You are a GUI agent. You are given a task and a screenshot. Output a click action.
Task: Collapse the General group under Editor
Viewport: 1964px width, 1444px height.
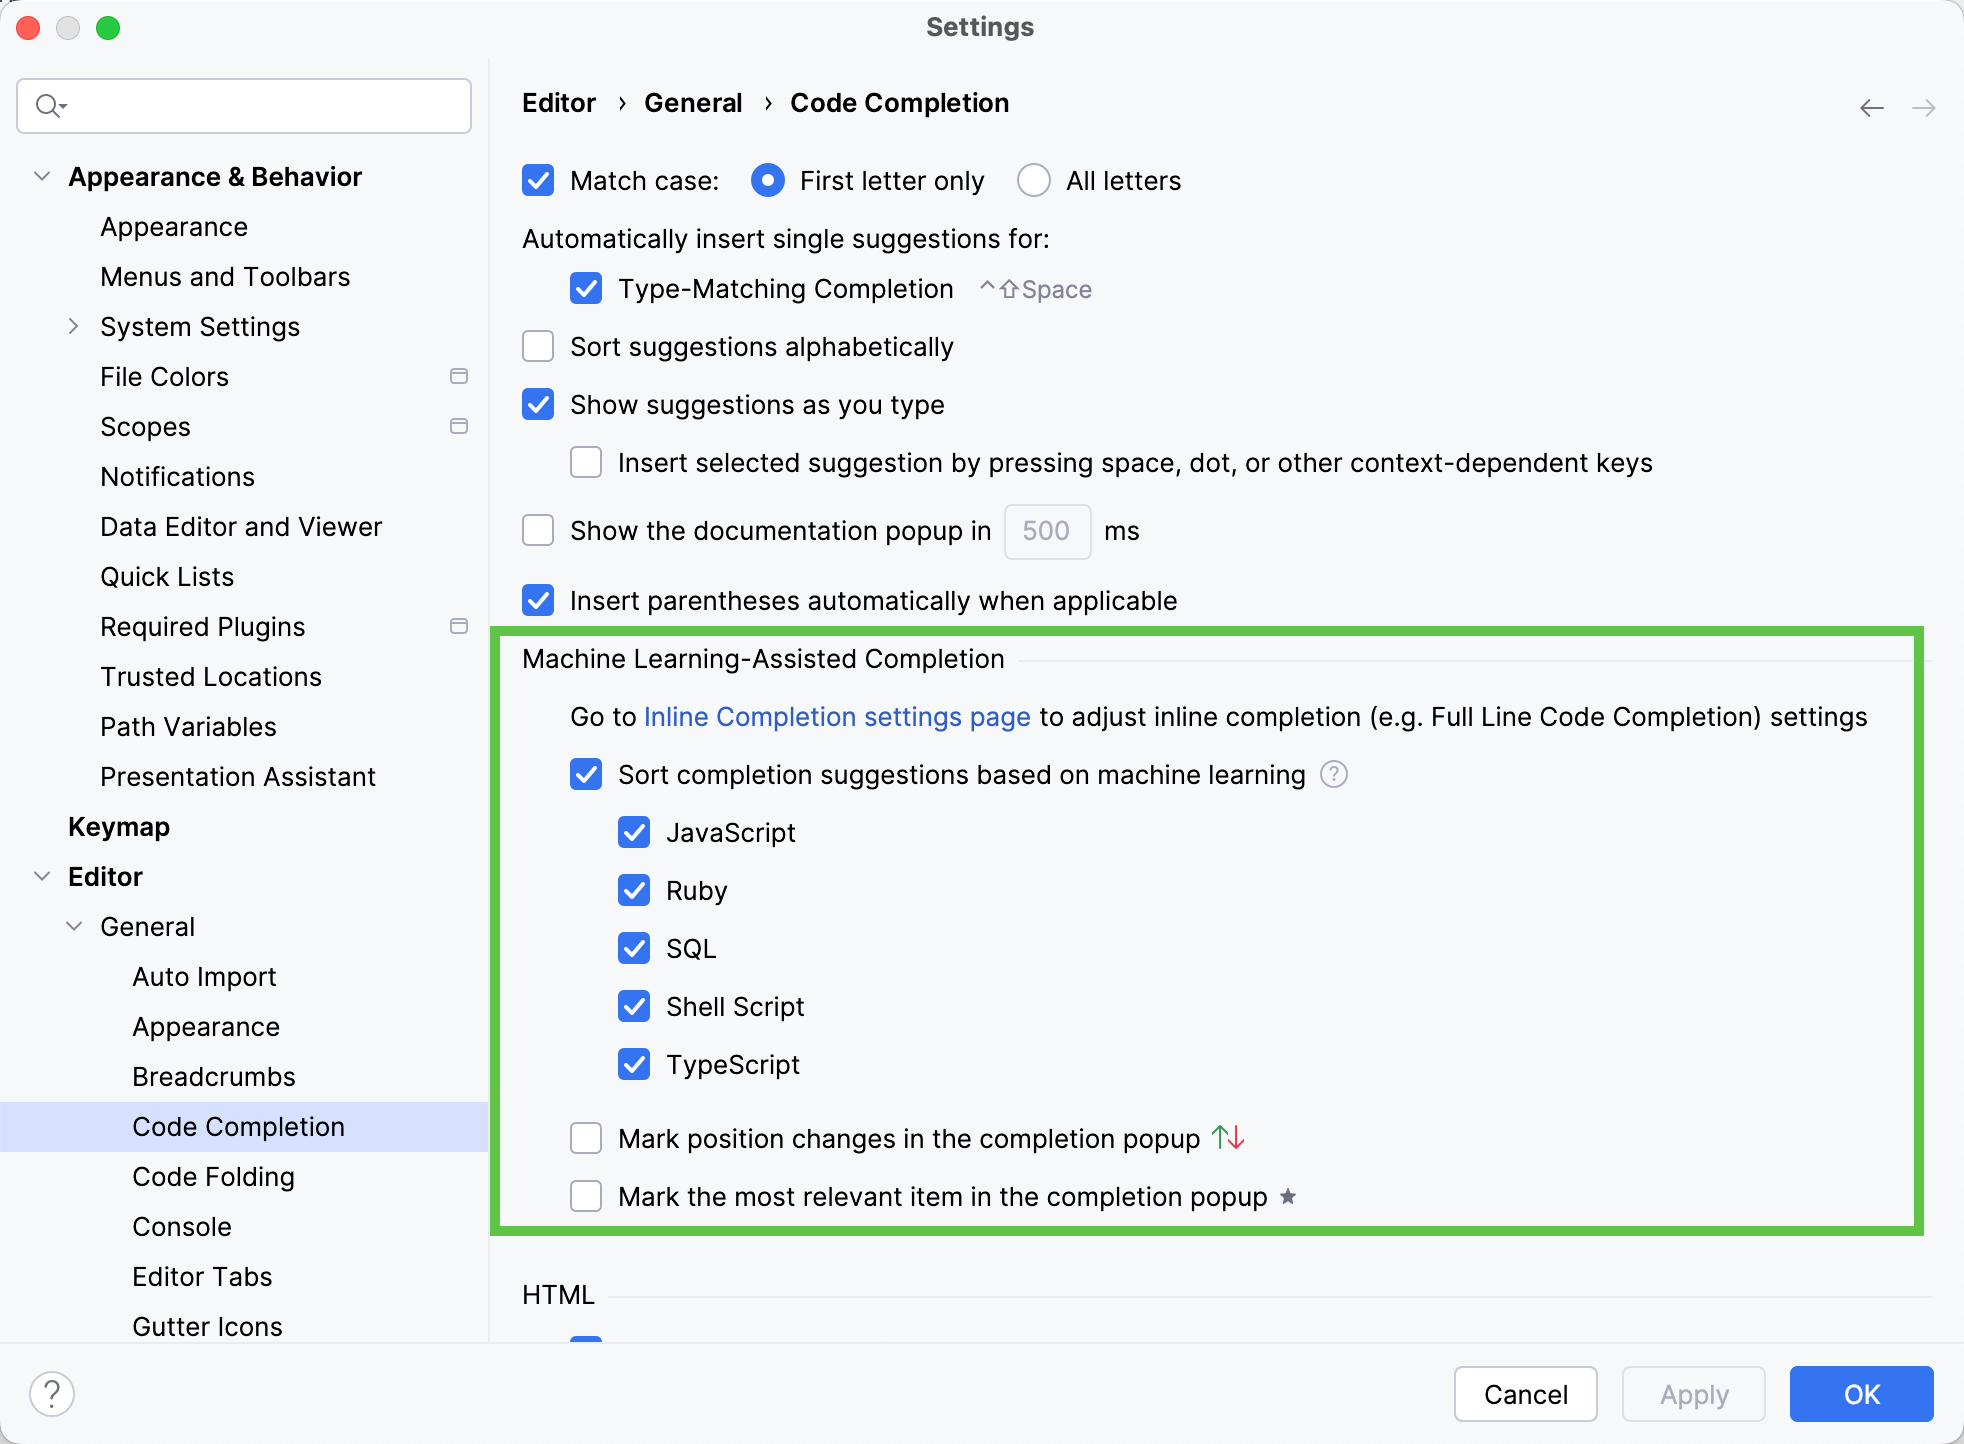coord(74,926)
